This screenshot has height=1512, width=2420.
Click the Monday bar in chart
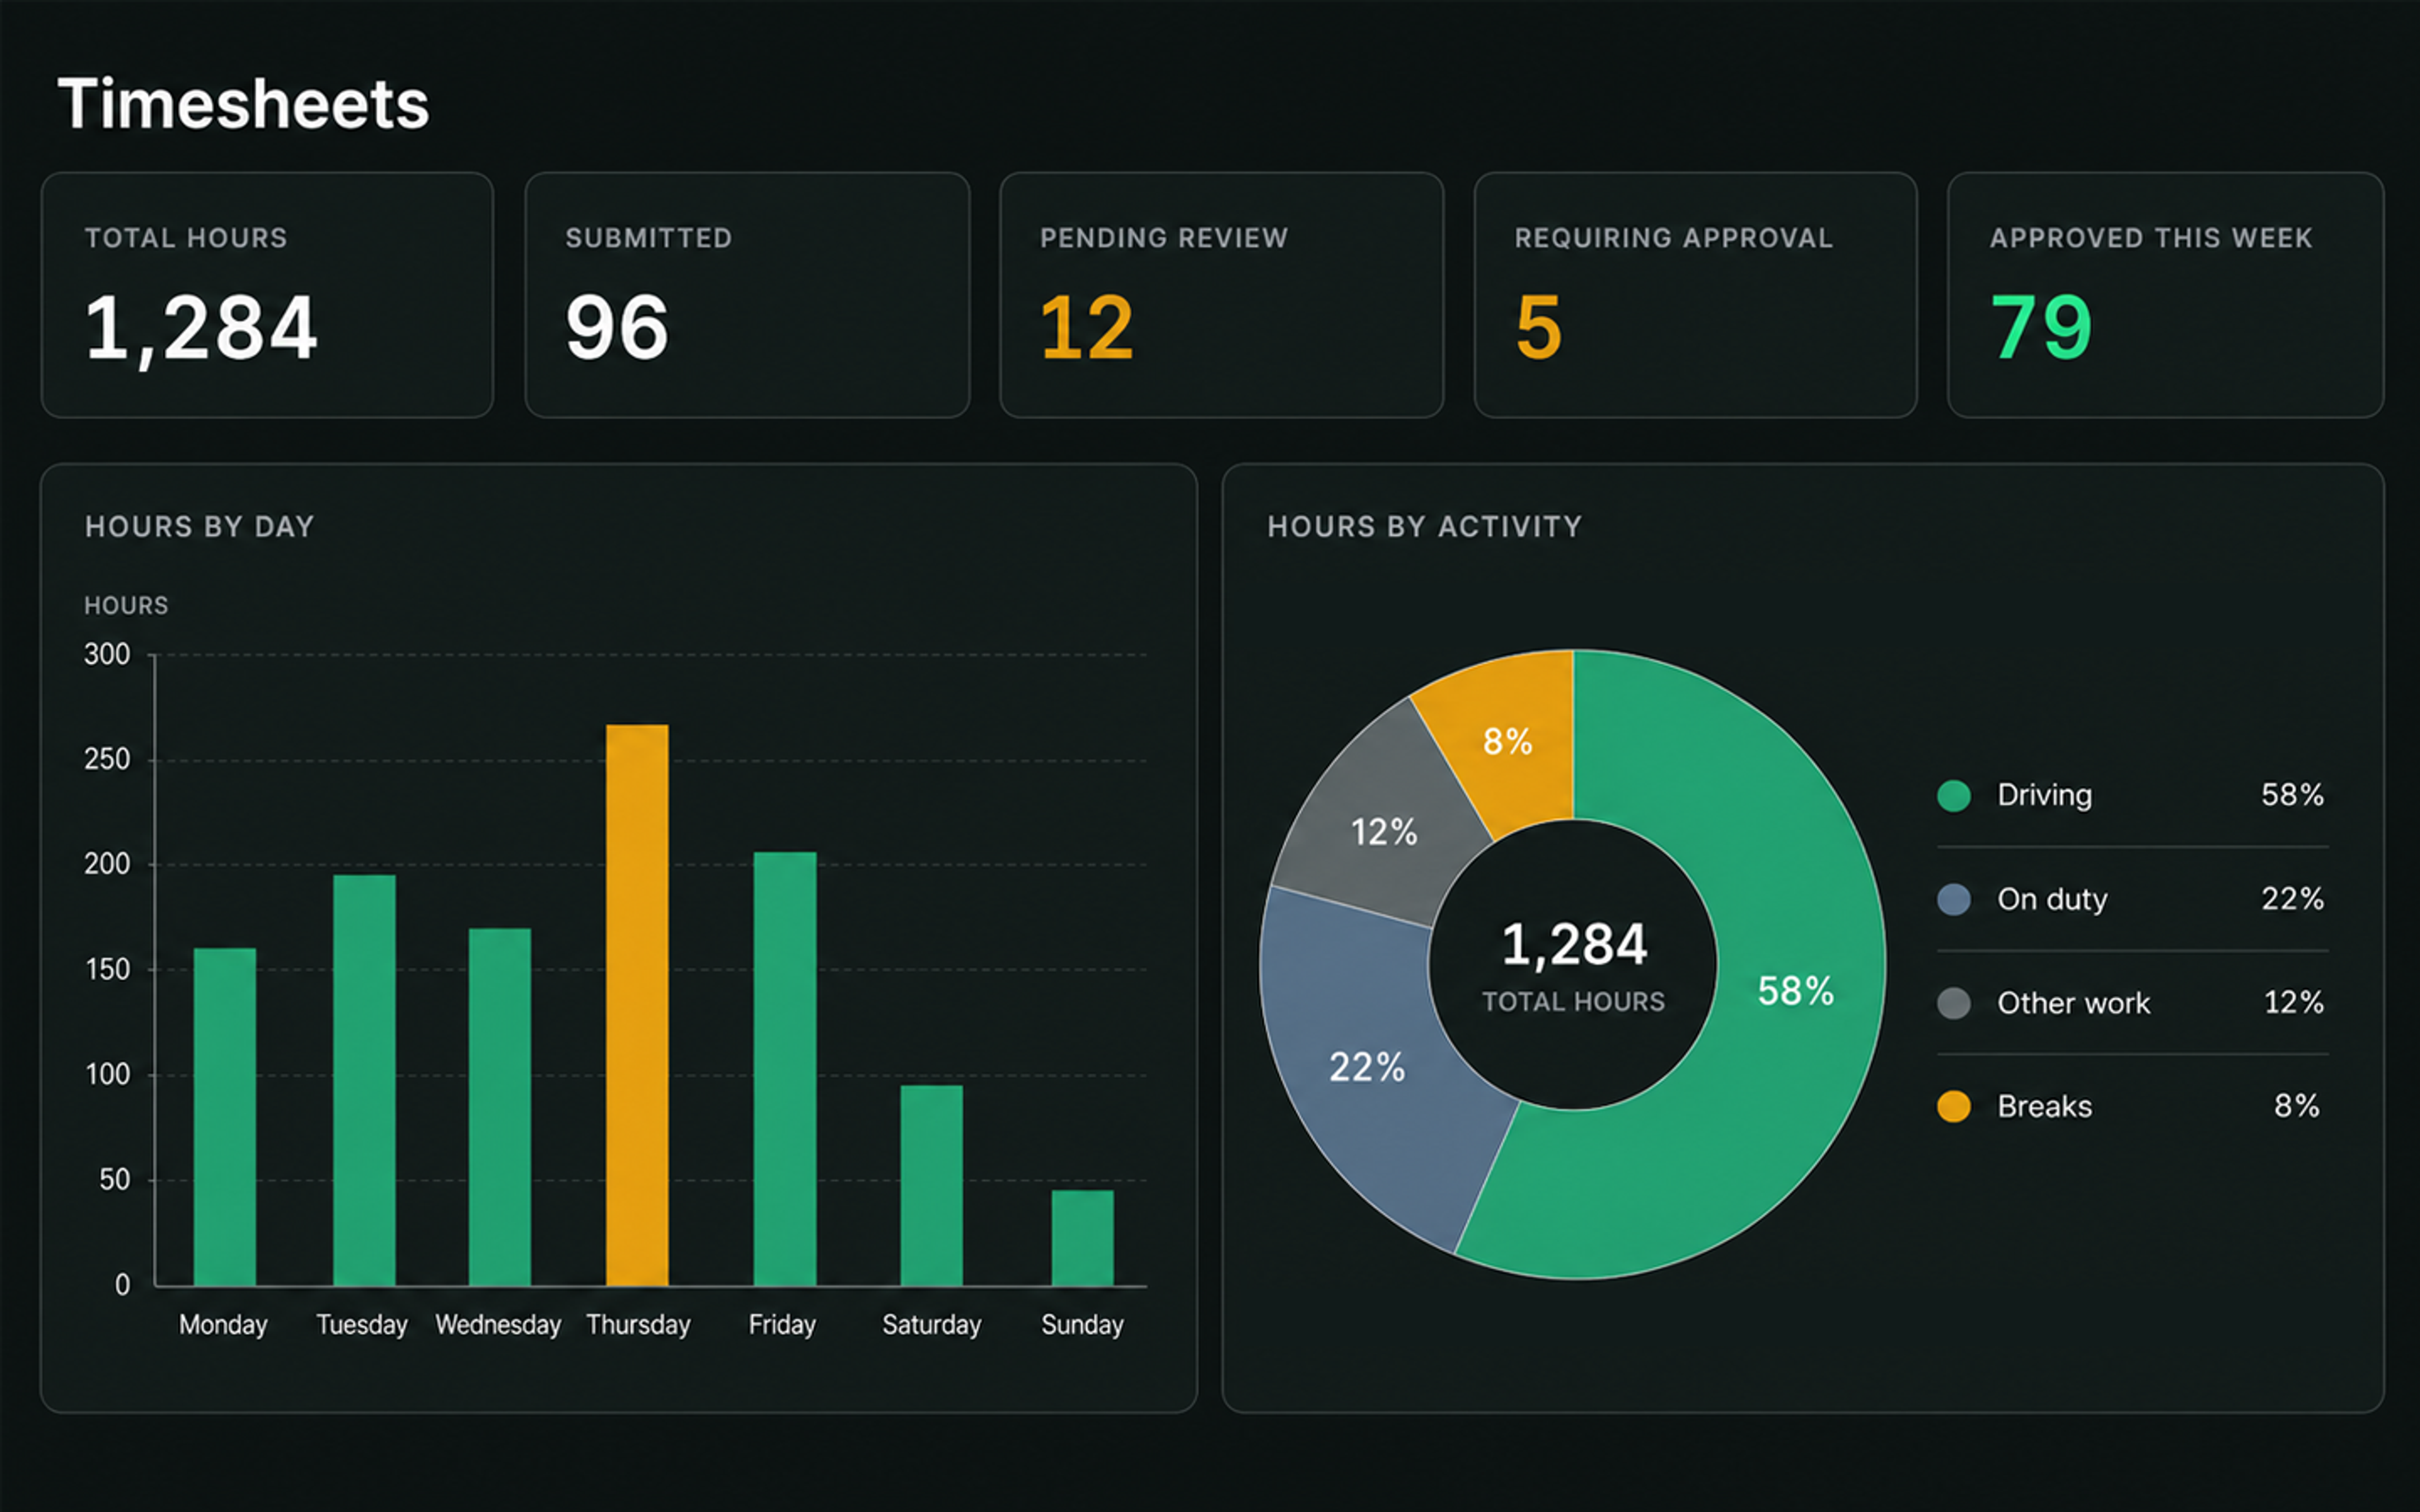(225, 1116)
